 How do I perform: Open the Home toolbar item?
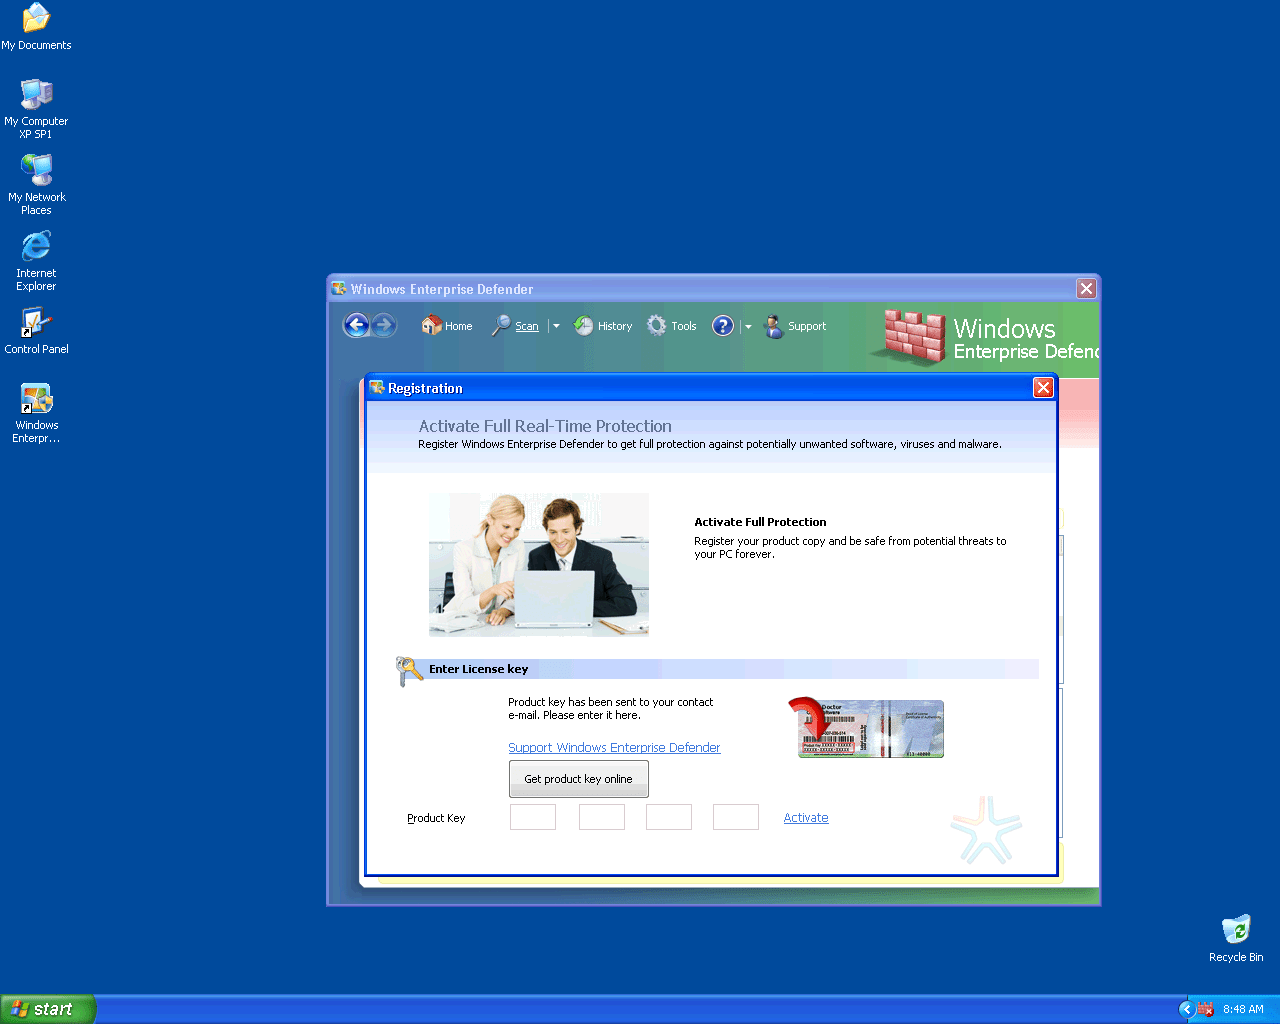coord(447,326)
